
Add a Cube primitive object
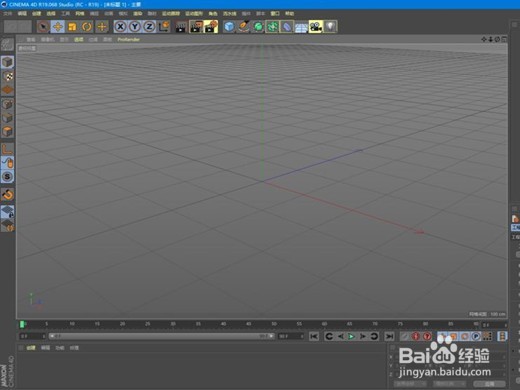(229, 27)
